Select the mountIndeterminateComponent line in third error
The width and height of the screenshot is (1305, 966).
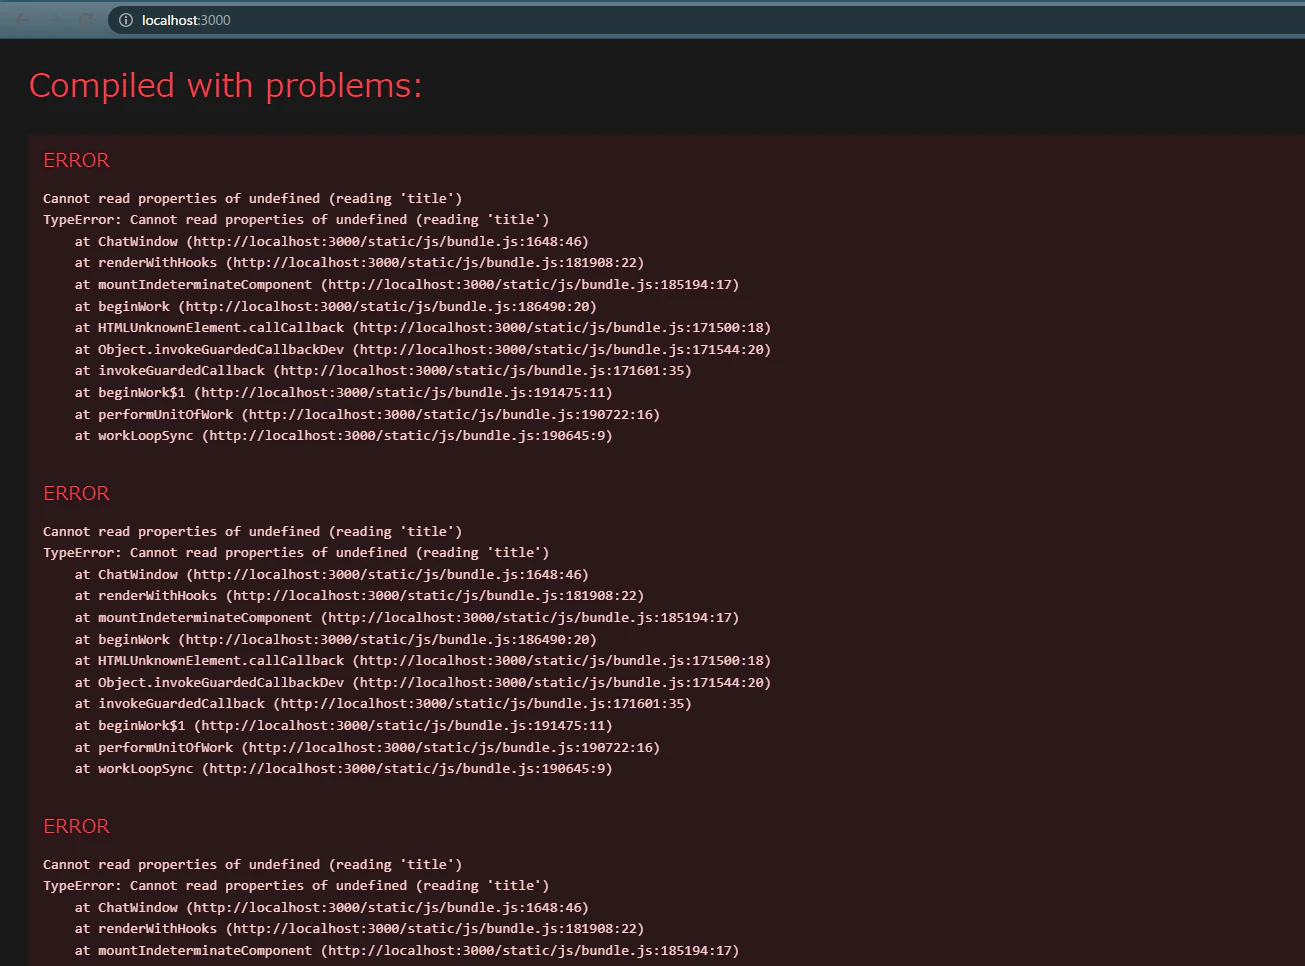(406, 950)
